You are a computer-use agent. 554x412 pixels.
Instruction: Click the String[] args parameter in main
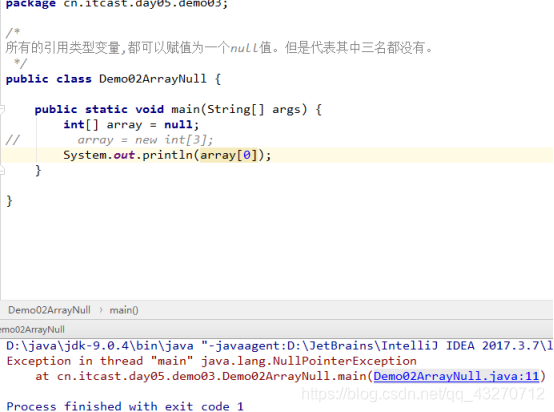click(253, 110)
